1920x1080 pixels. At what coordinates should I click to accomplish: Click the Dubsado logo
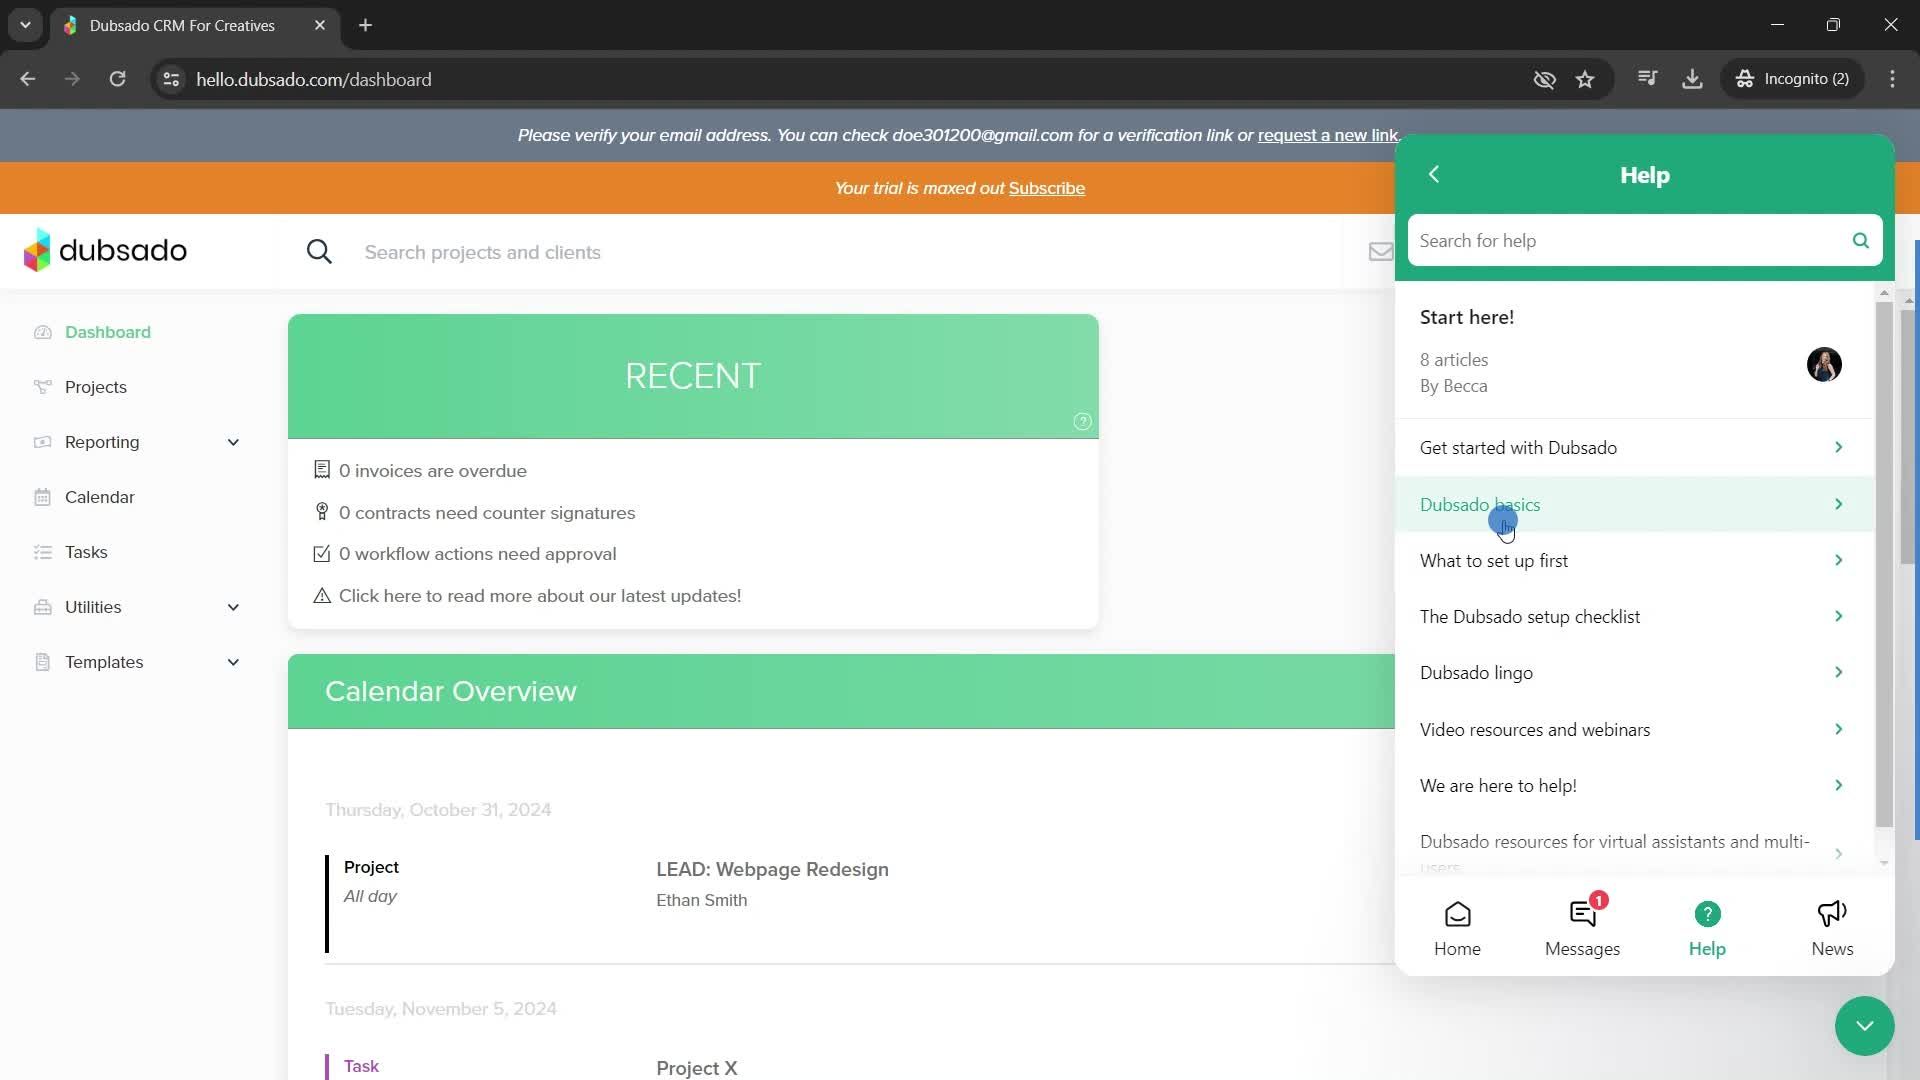click(x=105, y=250)
